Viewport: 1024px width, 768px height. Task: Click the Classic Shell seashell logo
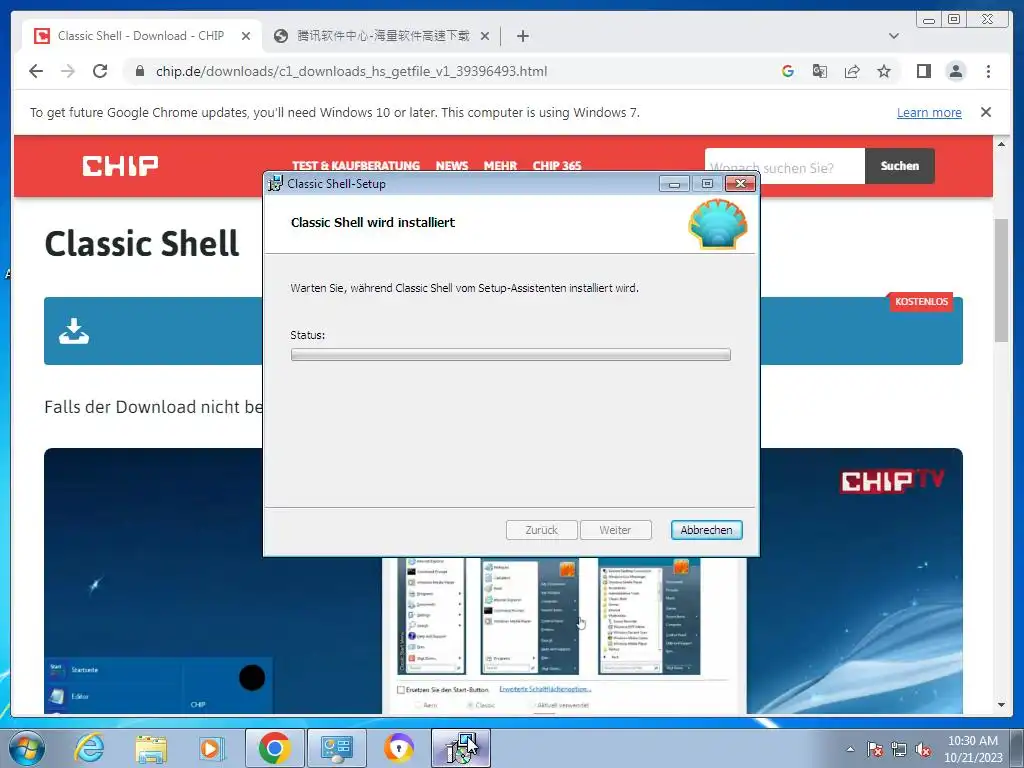(718, 224)
